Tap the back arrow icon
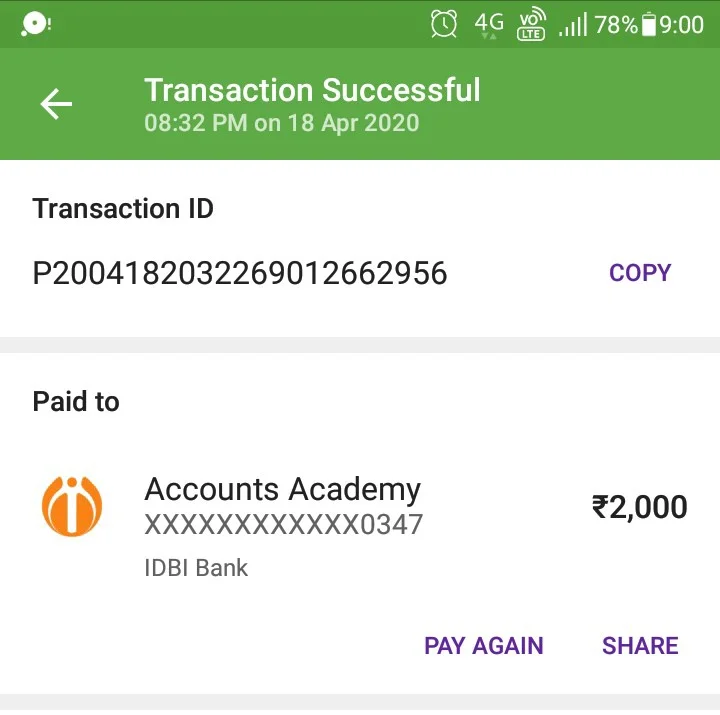Image resolution: width=720 pixels, height=715 pixels. click(56, 104)
